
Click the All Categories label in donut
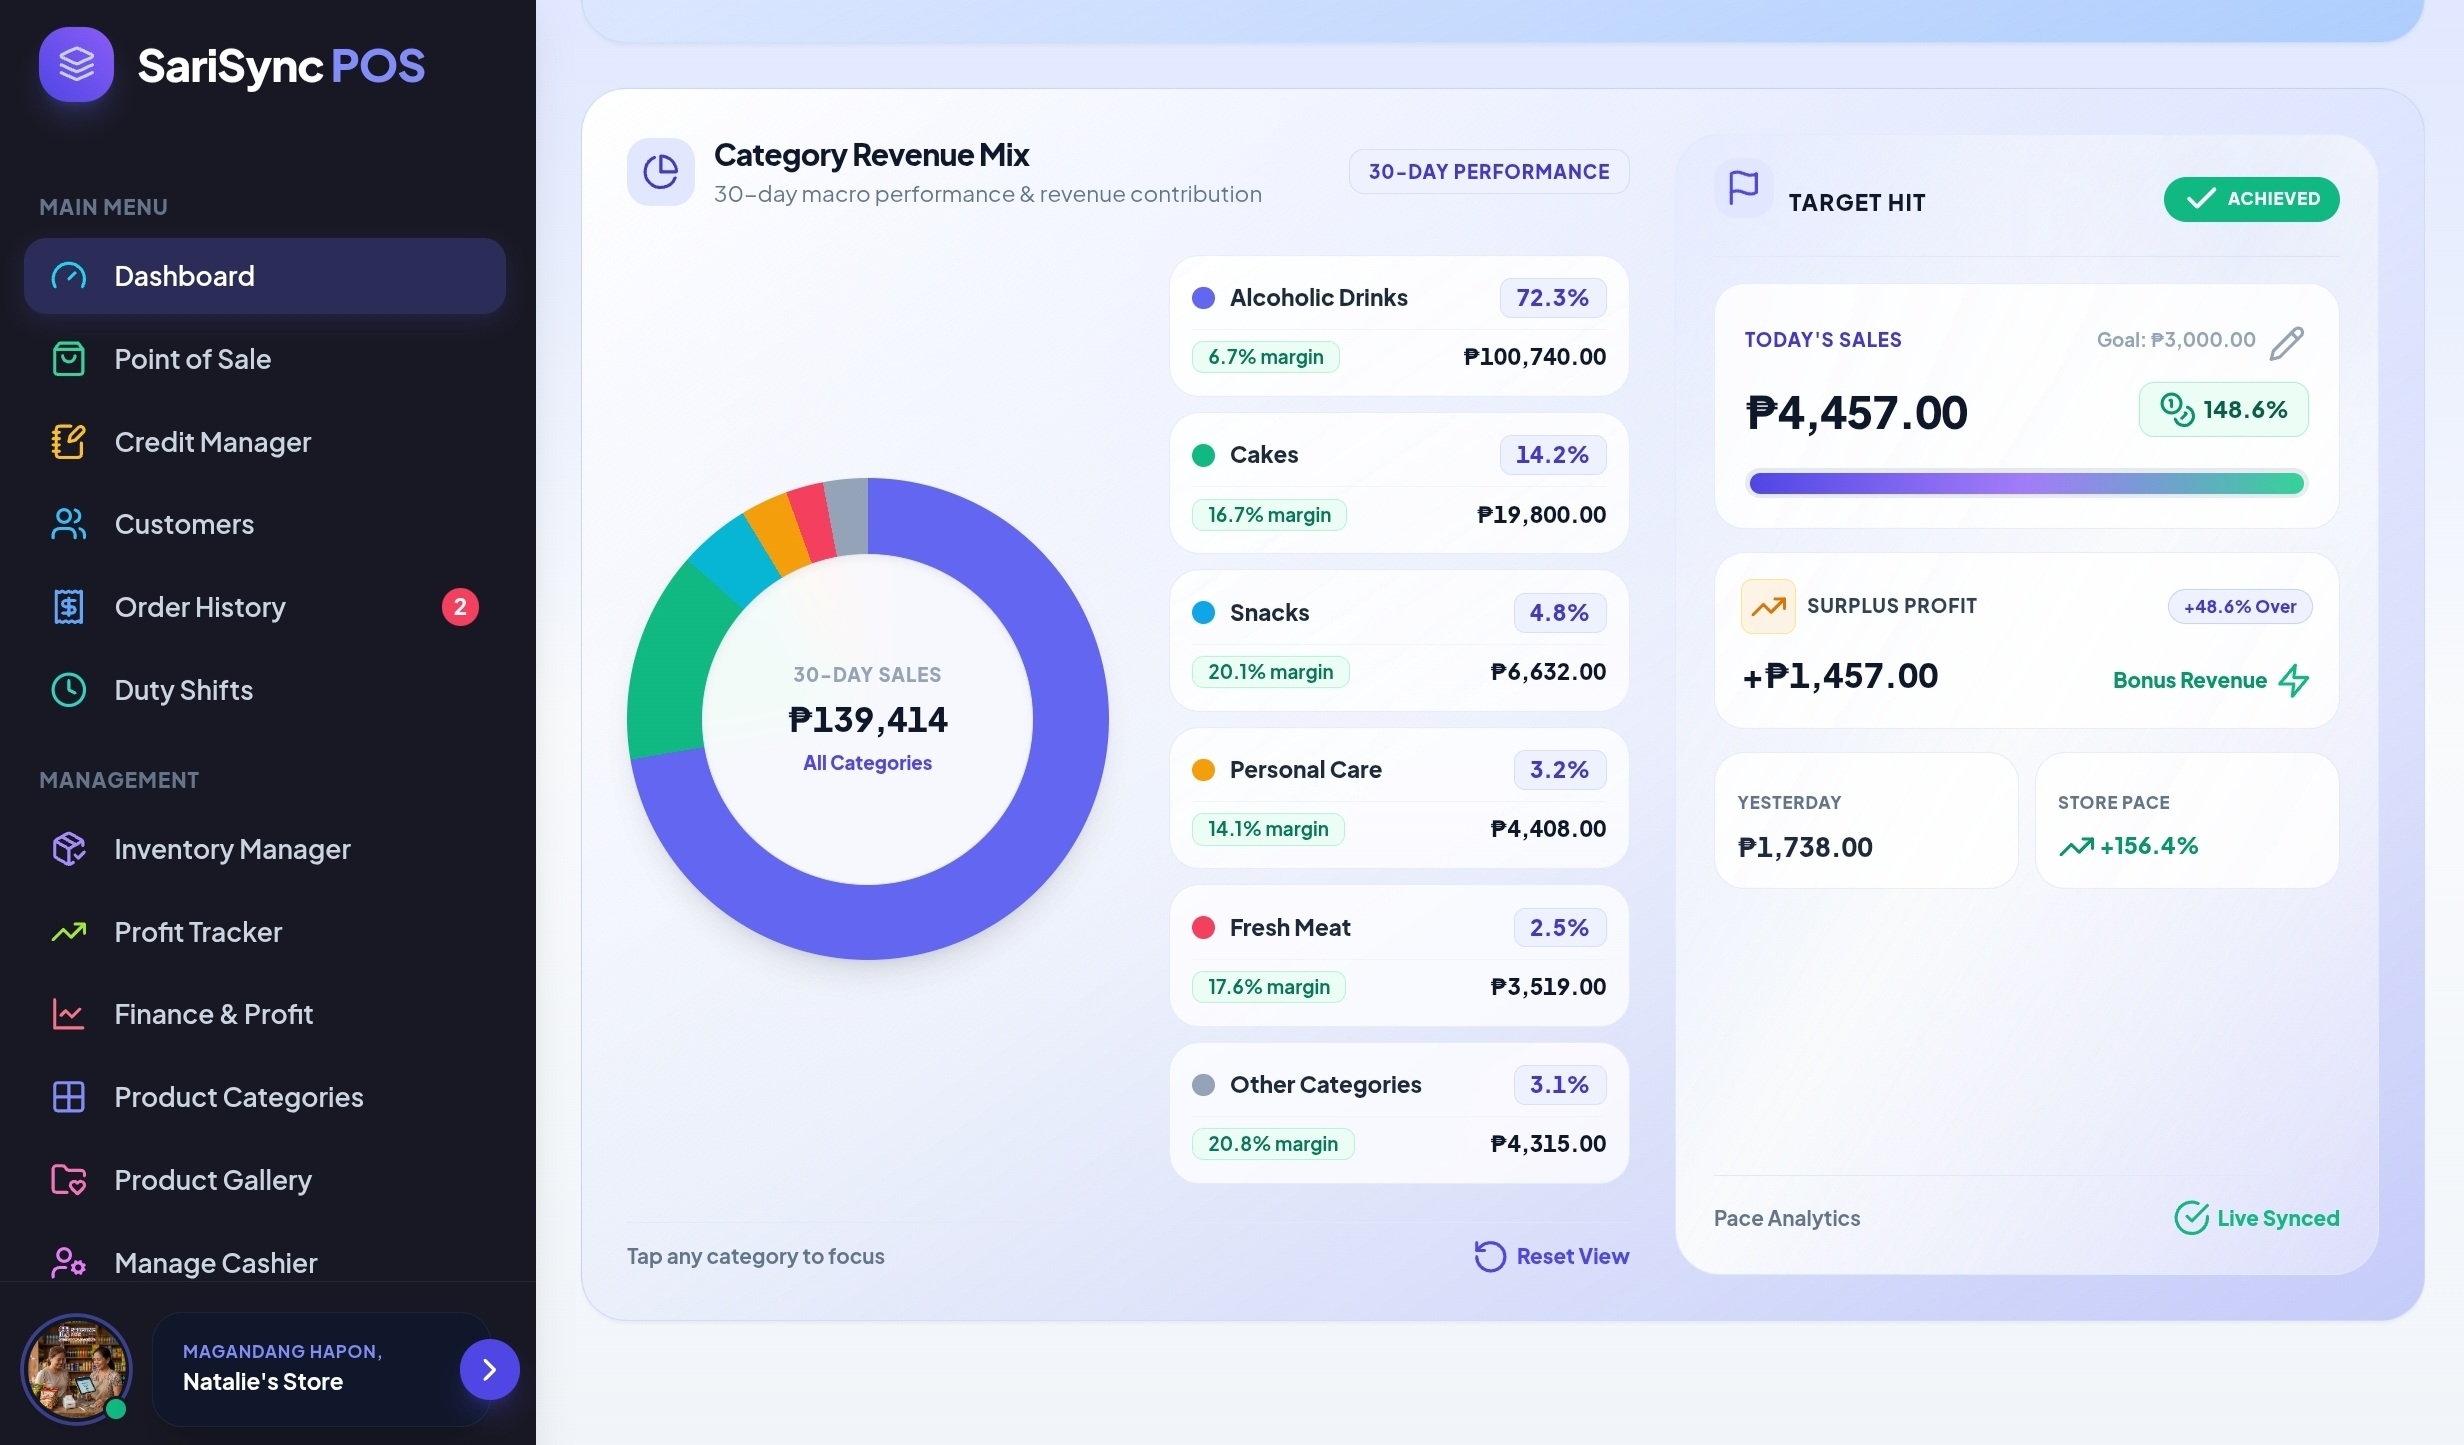867,763
